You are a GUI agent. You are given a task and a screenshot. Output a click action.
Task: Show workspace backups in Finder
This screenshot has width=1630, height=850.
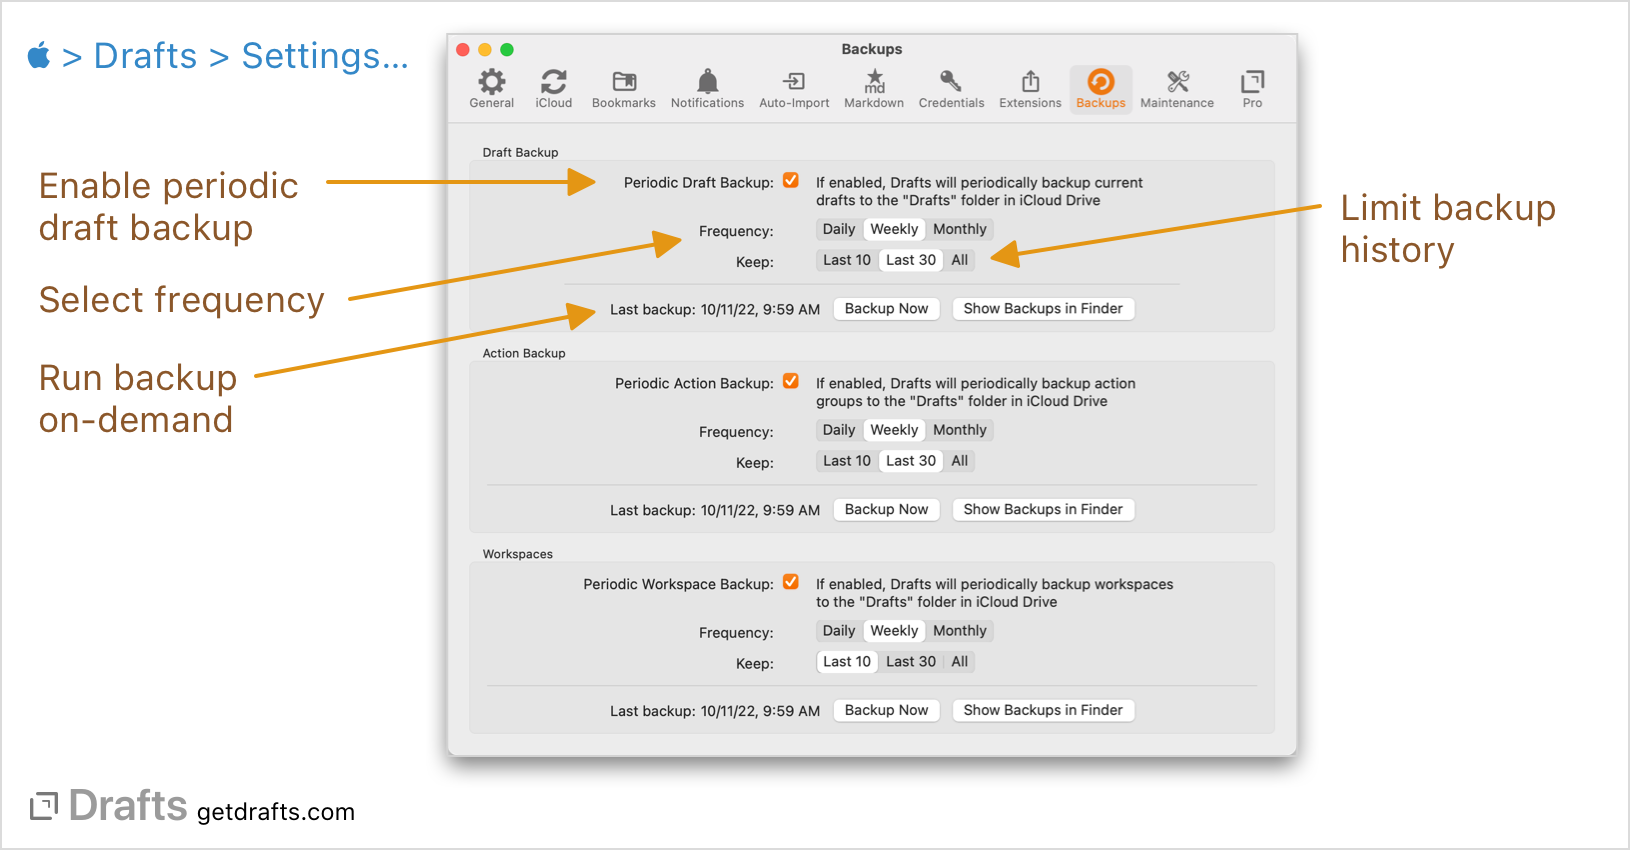pos(1043,711)
